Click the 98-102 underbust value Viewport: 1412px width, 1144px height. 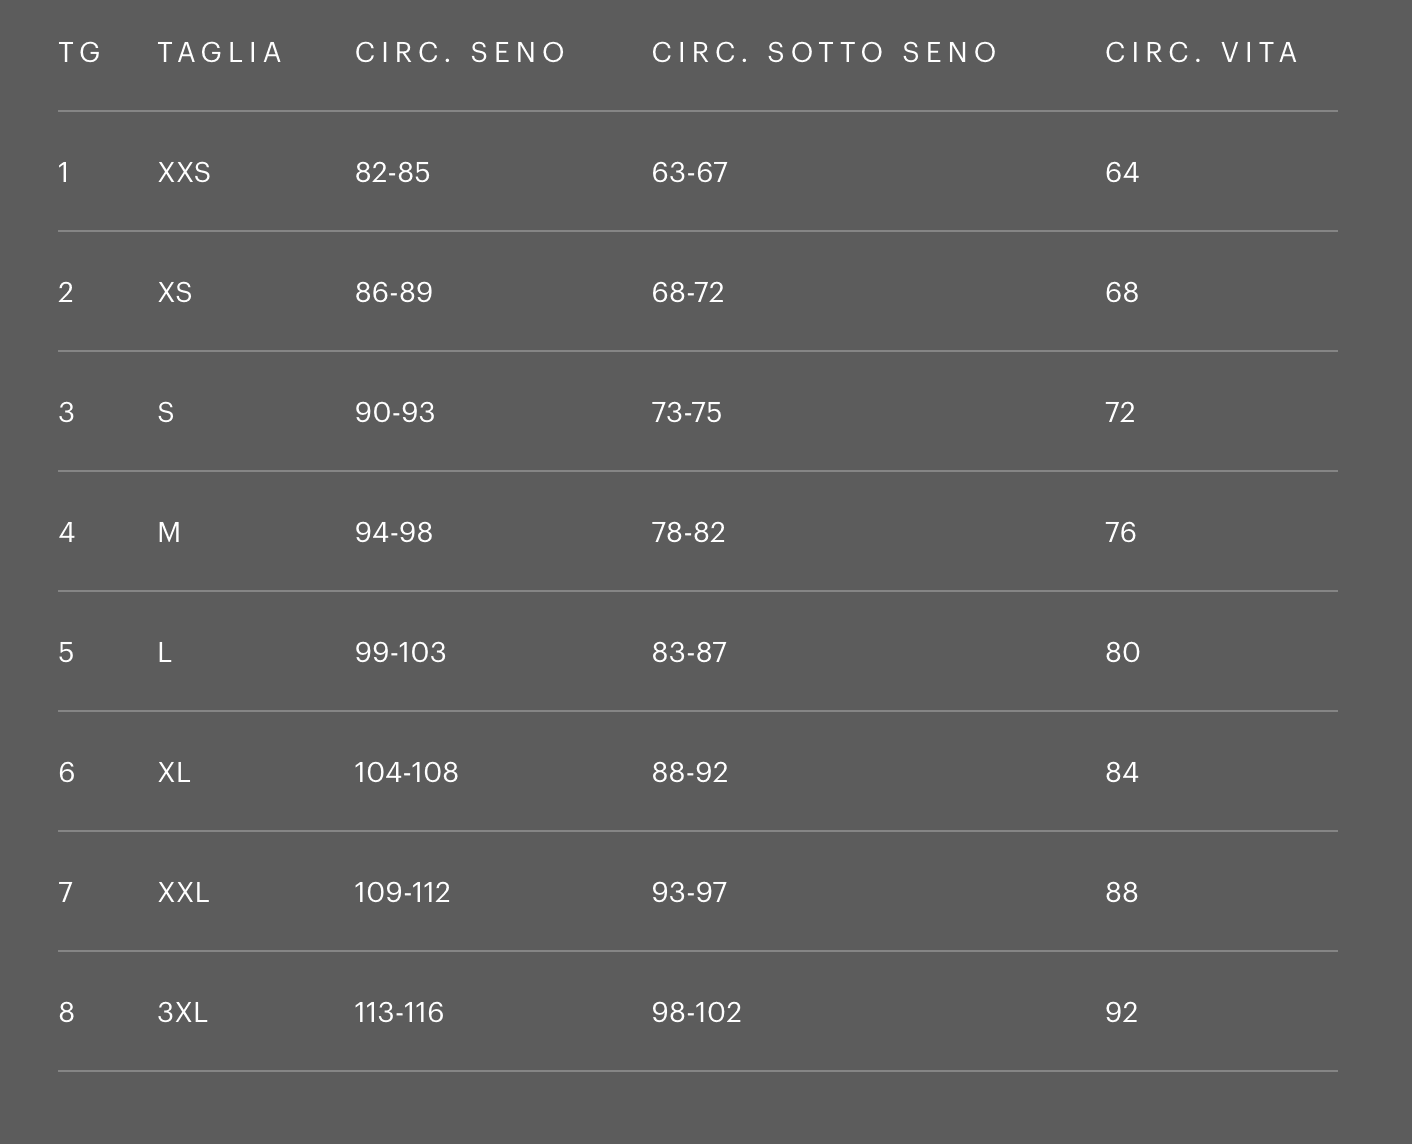(696, 1012)
